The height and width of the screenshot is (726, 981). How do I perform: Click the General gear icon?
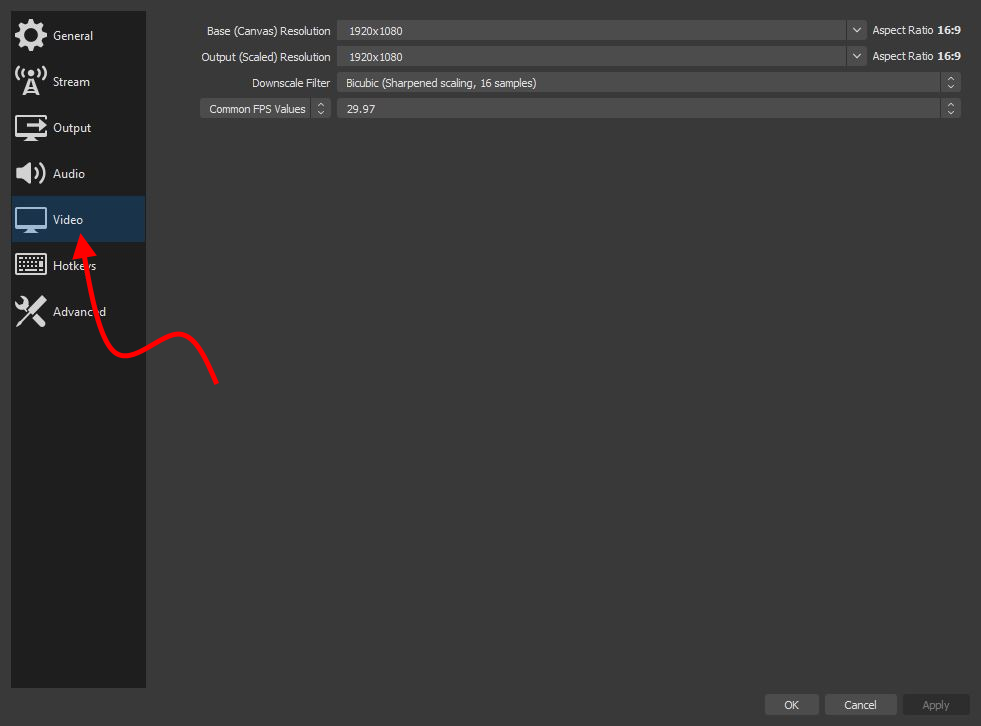[31, 35]
